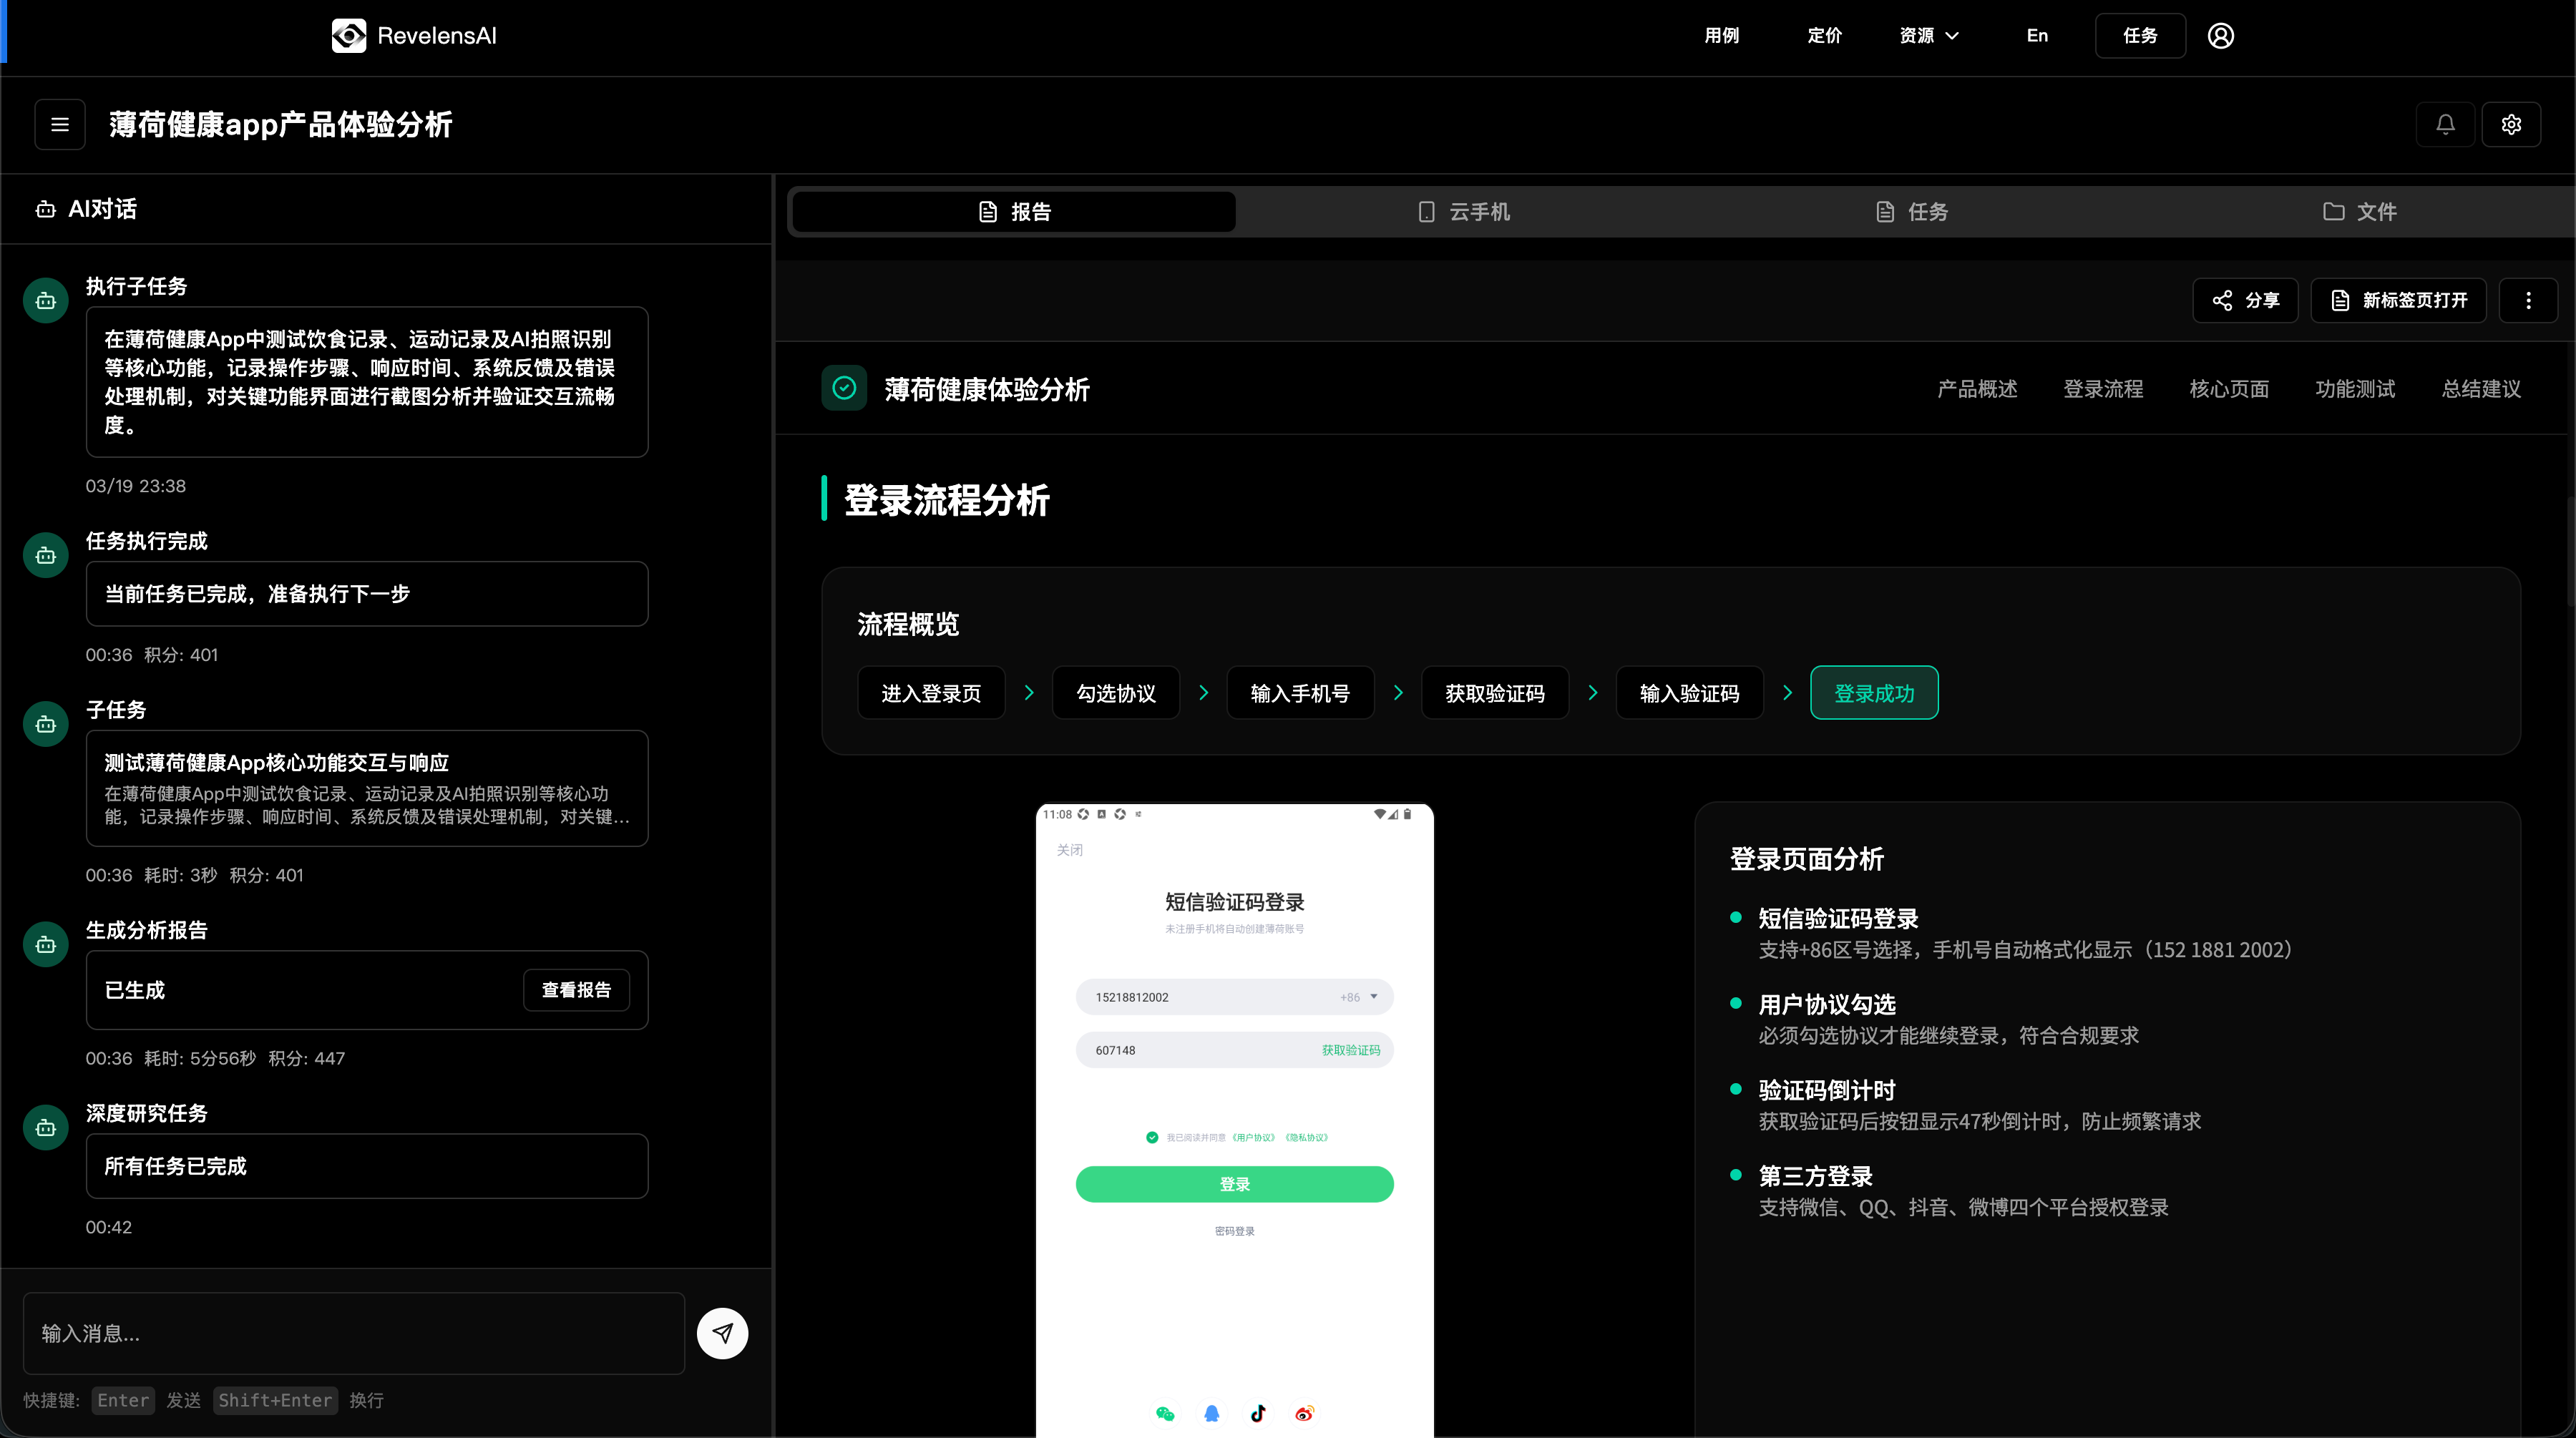Open the user account profile icon

pyautogui.click(x=2220, y=36)
